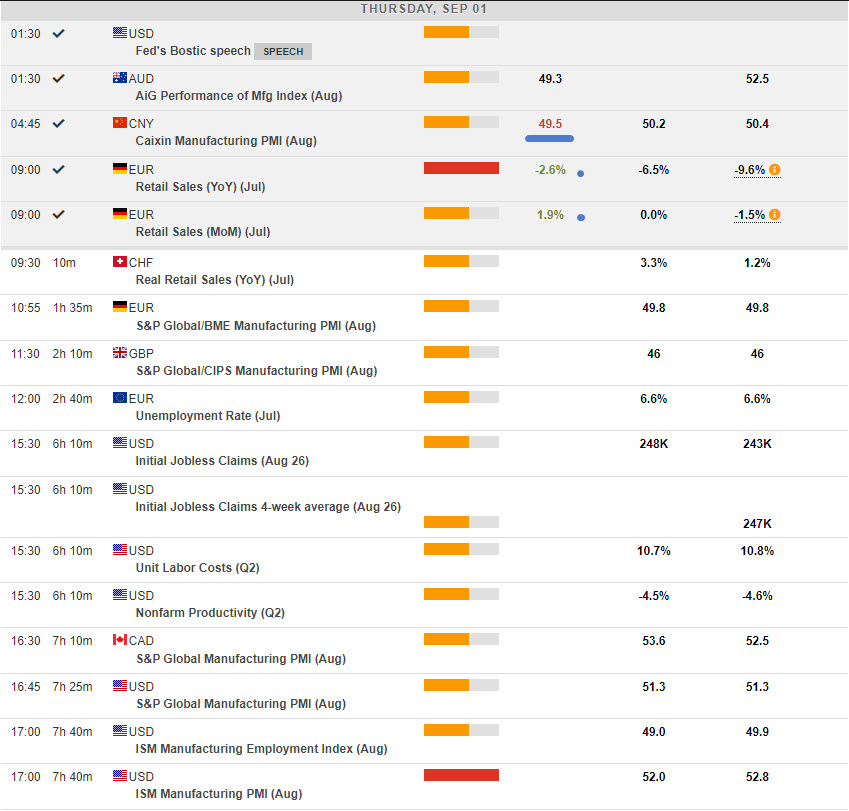849x811 pixels.
Task: Click the UK flag next to GBP
Action: coord(120,353)
